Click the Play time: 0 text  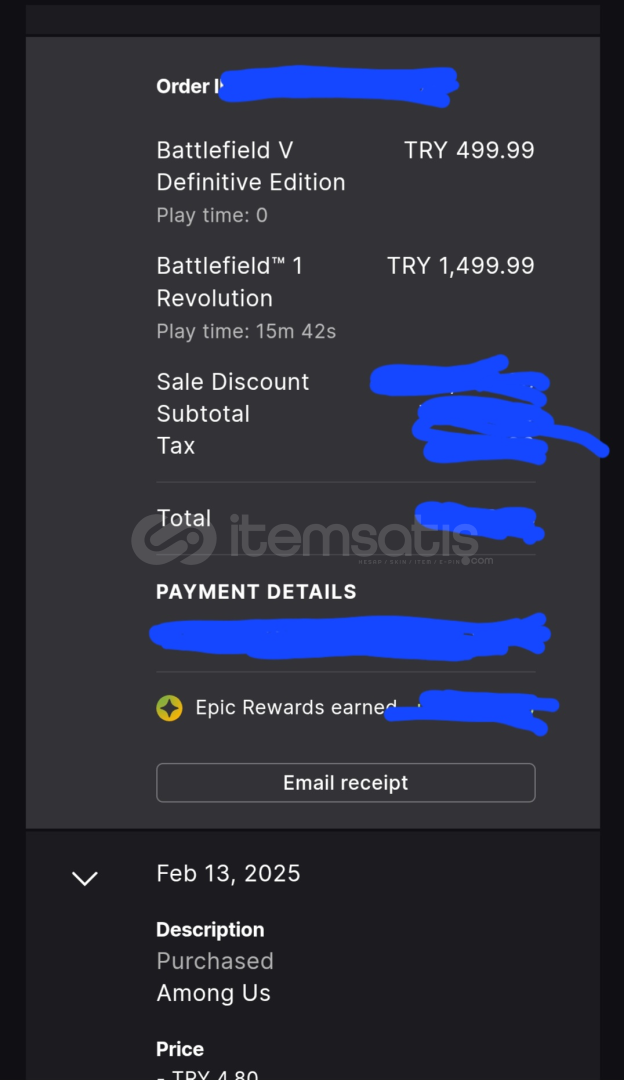tap(211, 216)
